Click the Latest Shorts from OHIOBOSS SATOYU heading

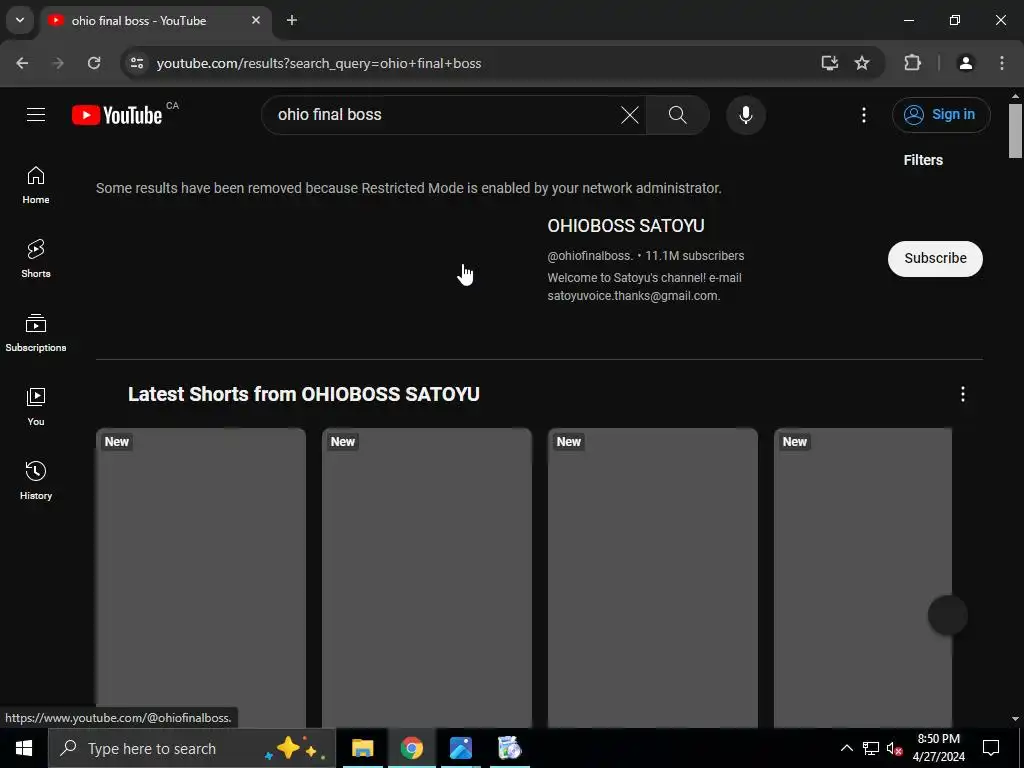[x=304, y=394]
